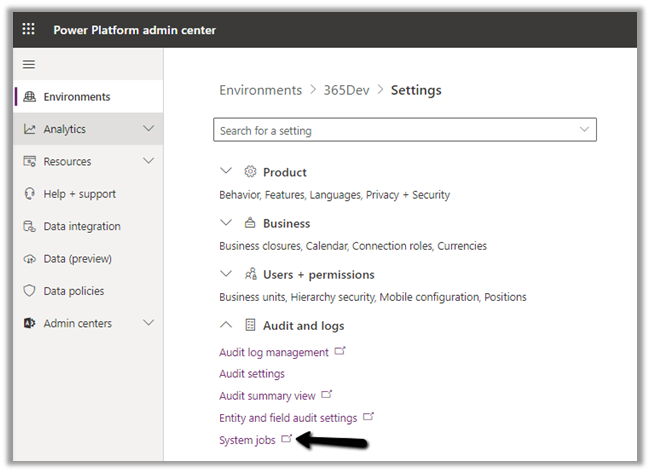Open the 365Dev breadcrumb link
Screen dimensions: 650x473
pyautogui.click(x=346, y=90)
